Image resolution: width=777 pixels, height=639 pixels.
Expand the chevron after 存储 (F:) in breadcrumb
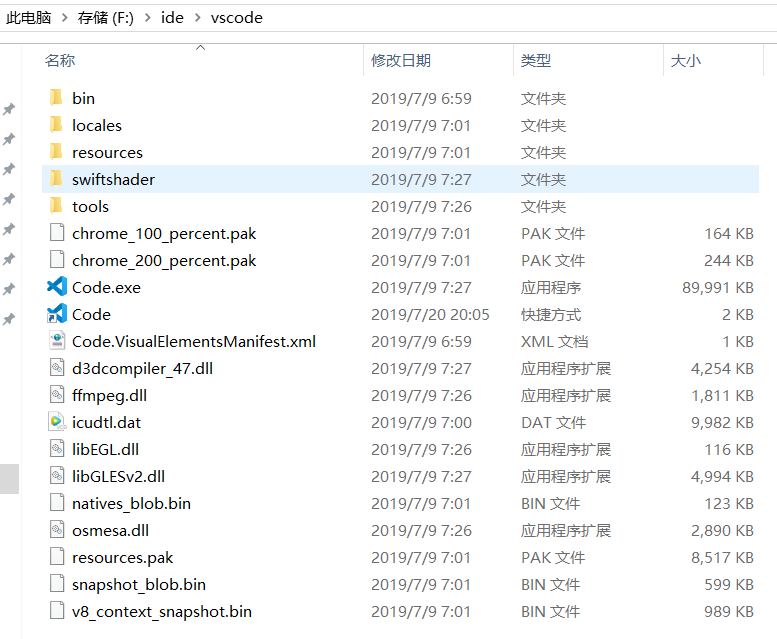[148, 18]
